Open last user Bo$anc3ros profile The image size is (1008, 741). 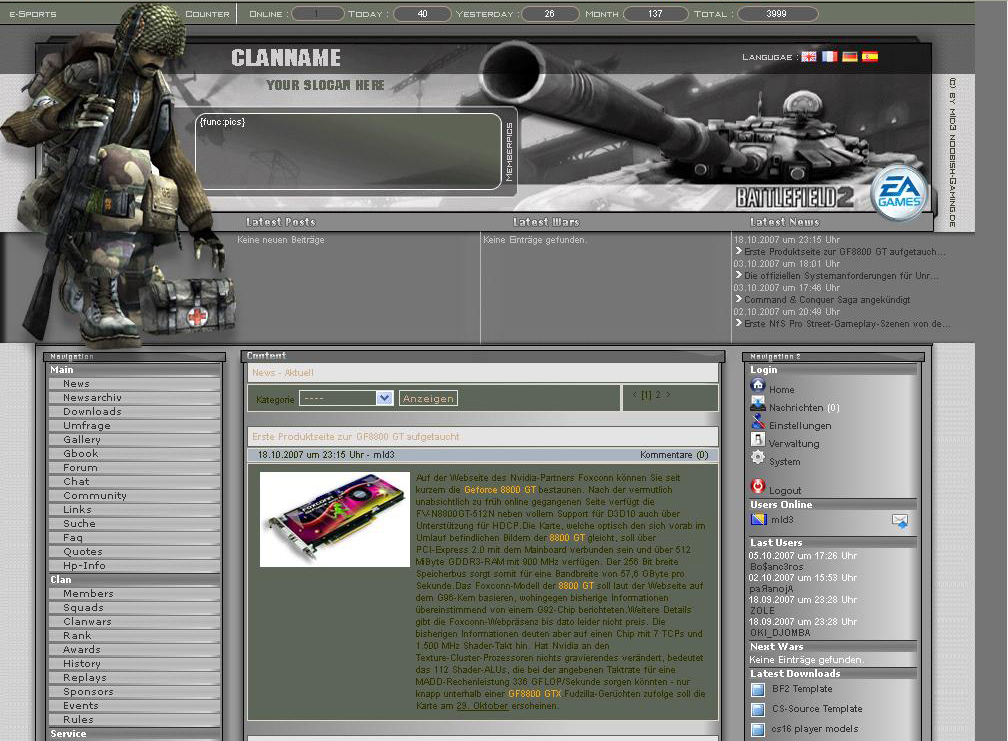pyautogui.click(x=777, y=567)
